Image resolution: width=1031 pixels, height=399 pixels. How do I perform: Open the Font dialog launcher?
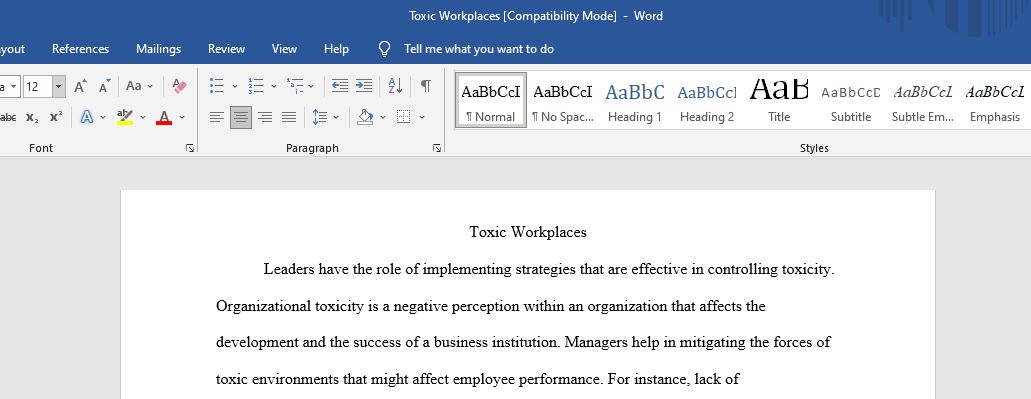190,149
